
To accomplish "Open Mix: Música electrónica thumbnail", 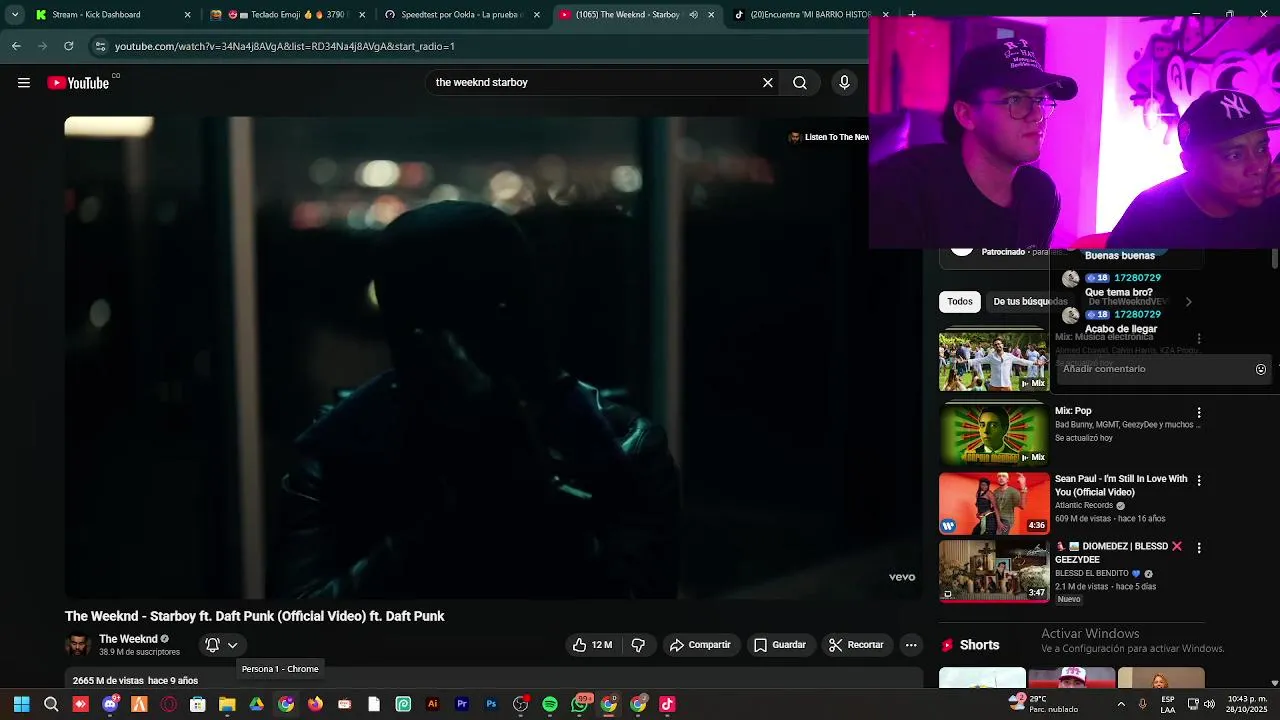I will pos(993,361).
